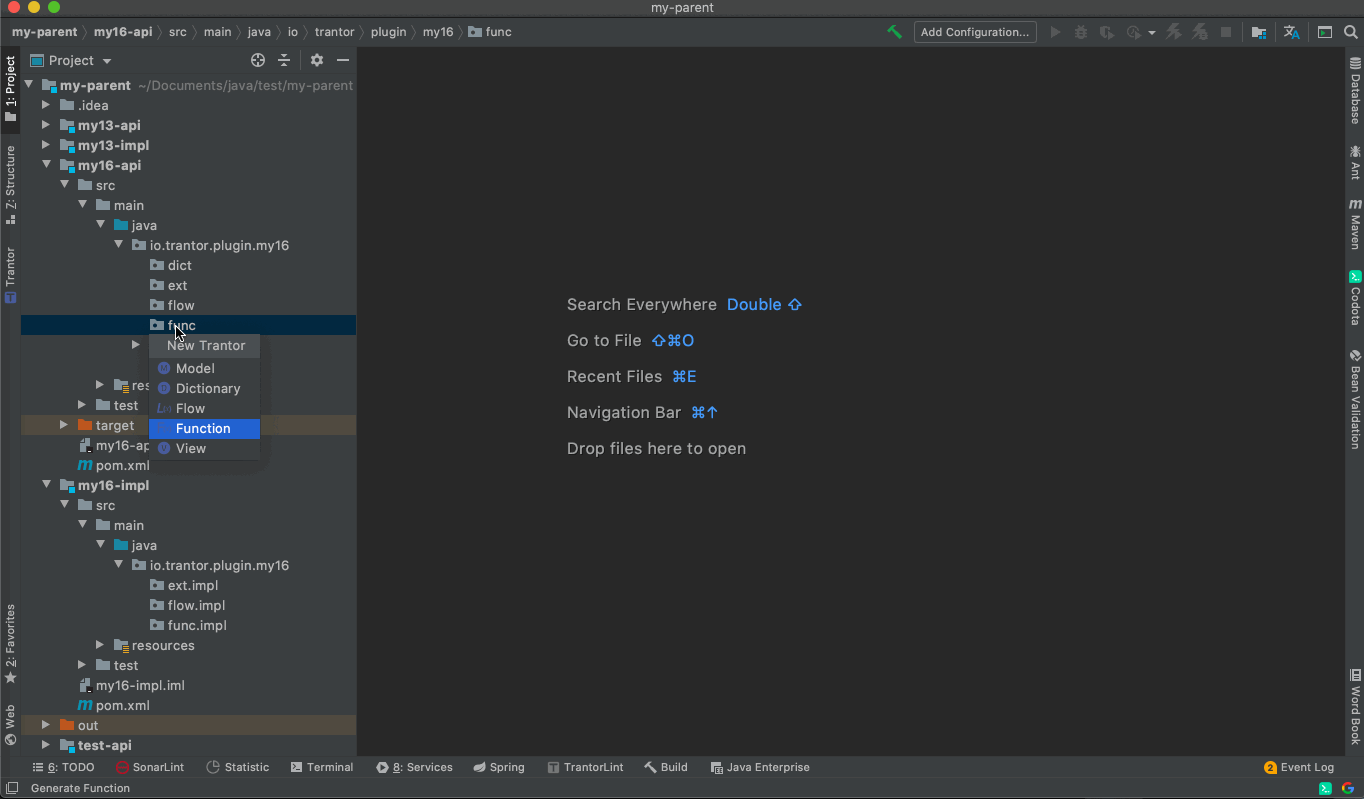Click the Translate icon in toolbar
The height and width of the screenshot is (799, 1364).
(1291, 32)
